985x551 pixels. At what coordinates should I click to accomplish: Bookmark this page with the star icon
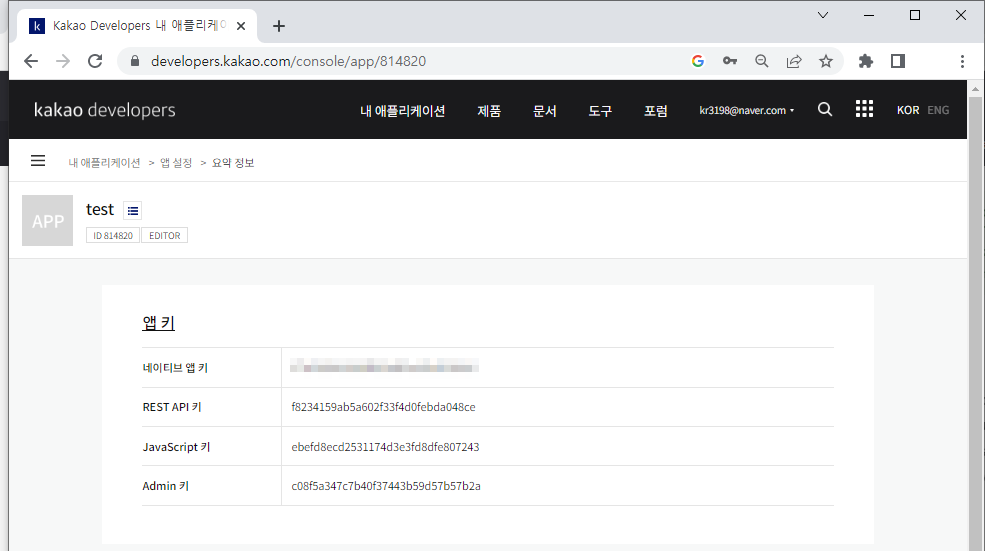coord(826,61)
